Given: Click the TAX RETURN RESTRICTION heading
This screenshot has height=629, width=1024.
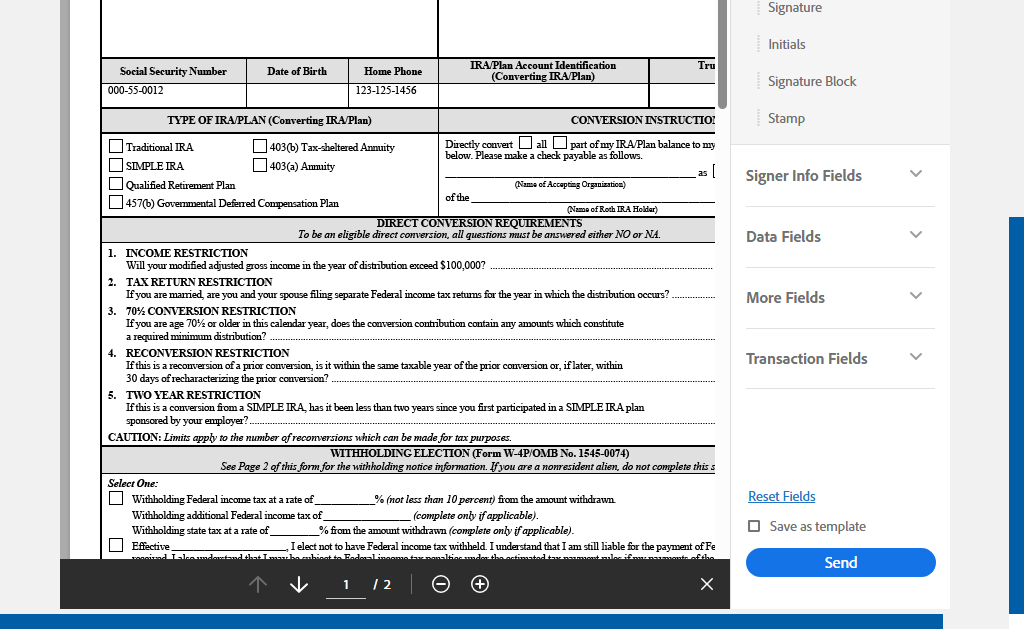Looking at the screenshot, I should [199, 282].
